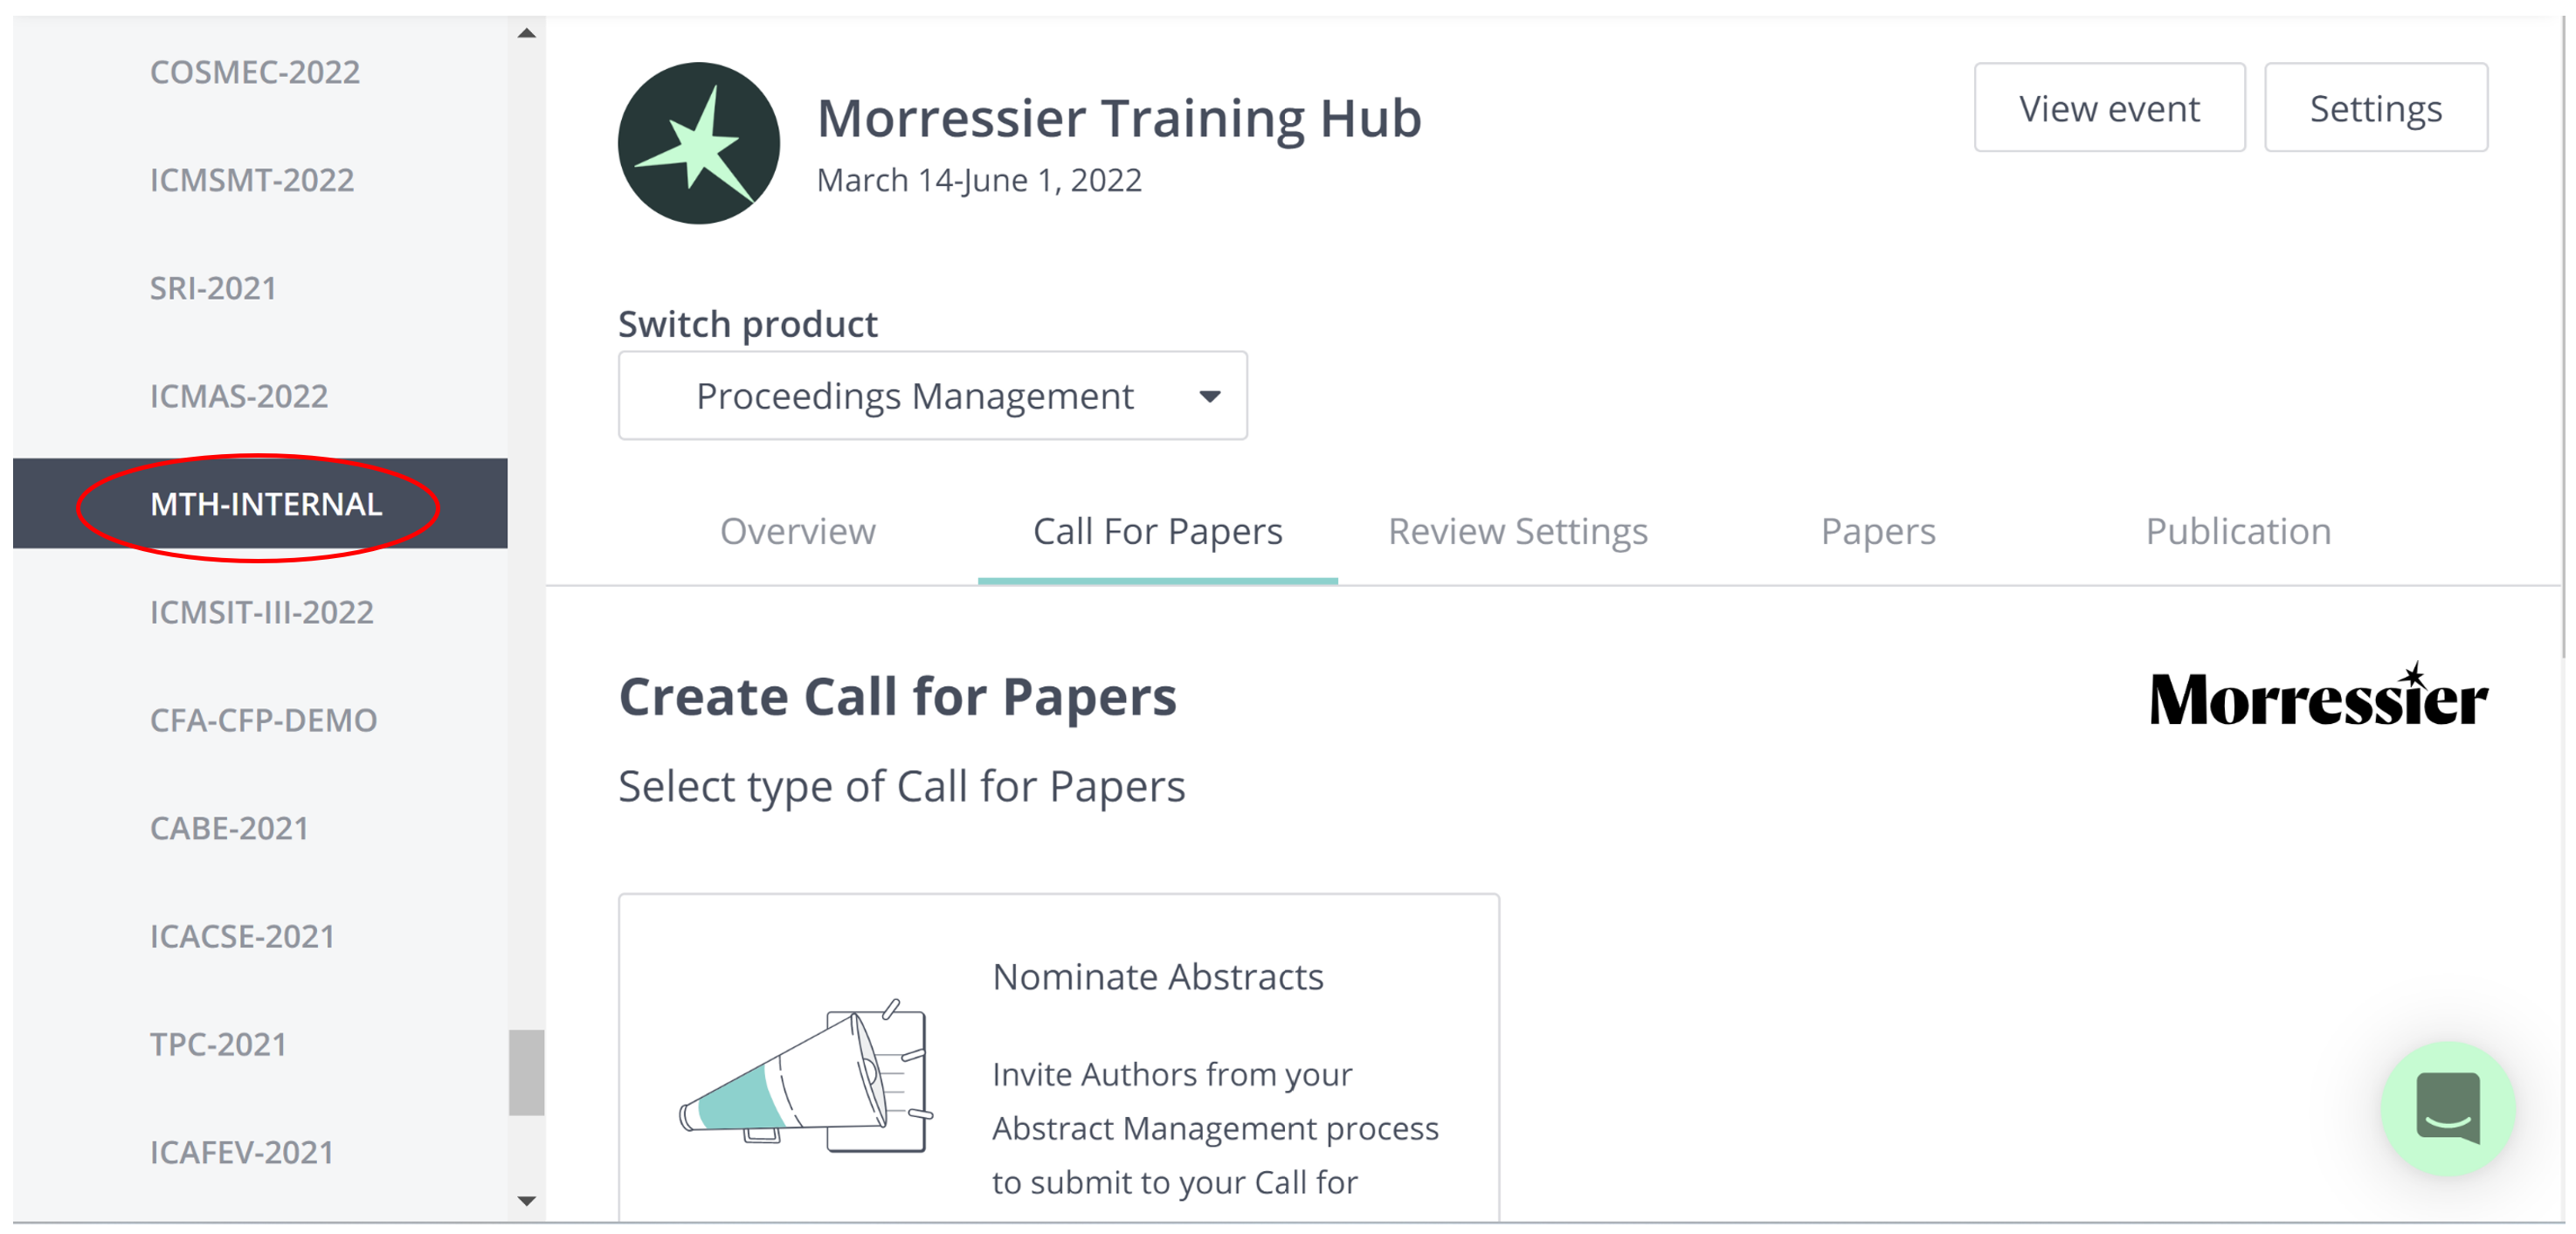Select COSMEC-2022 in the event list
2576x1234 pixels.
[255, 72]
